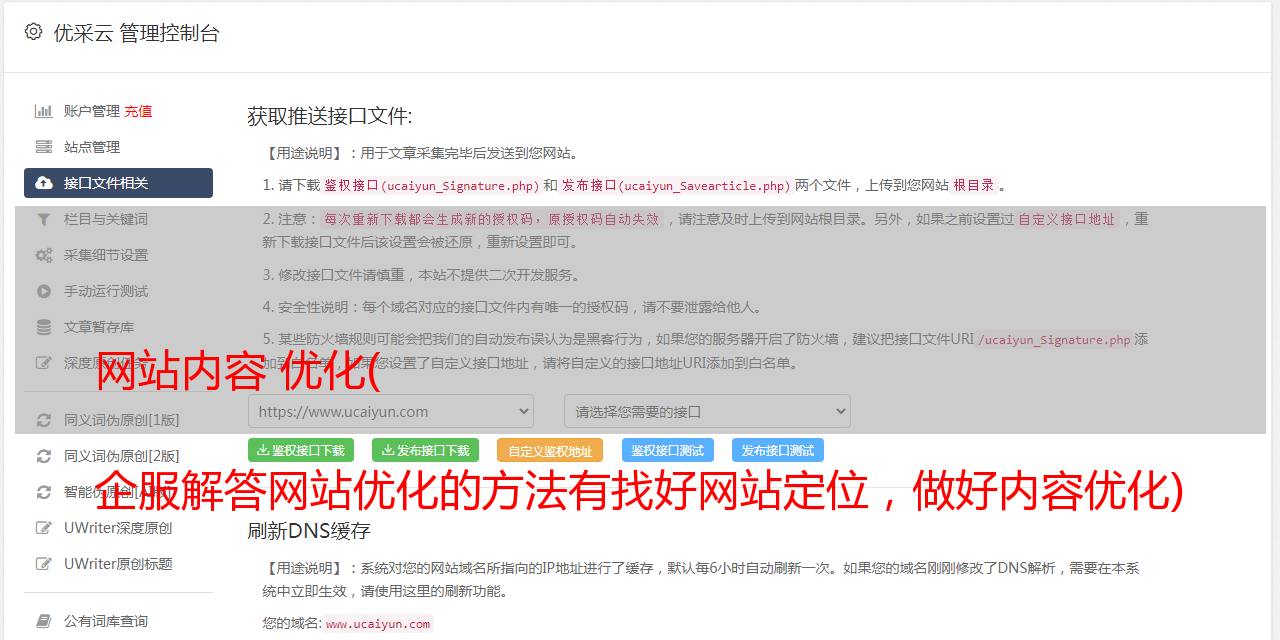Click the bar chart icon for 账户管理
The height and width of the screenshot is (640, 1280).
tap(44, 111)
